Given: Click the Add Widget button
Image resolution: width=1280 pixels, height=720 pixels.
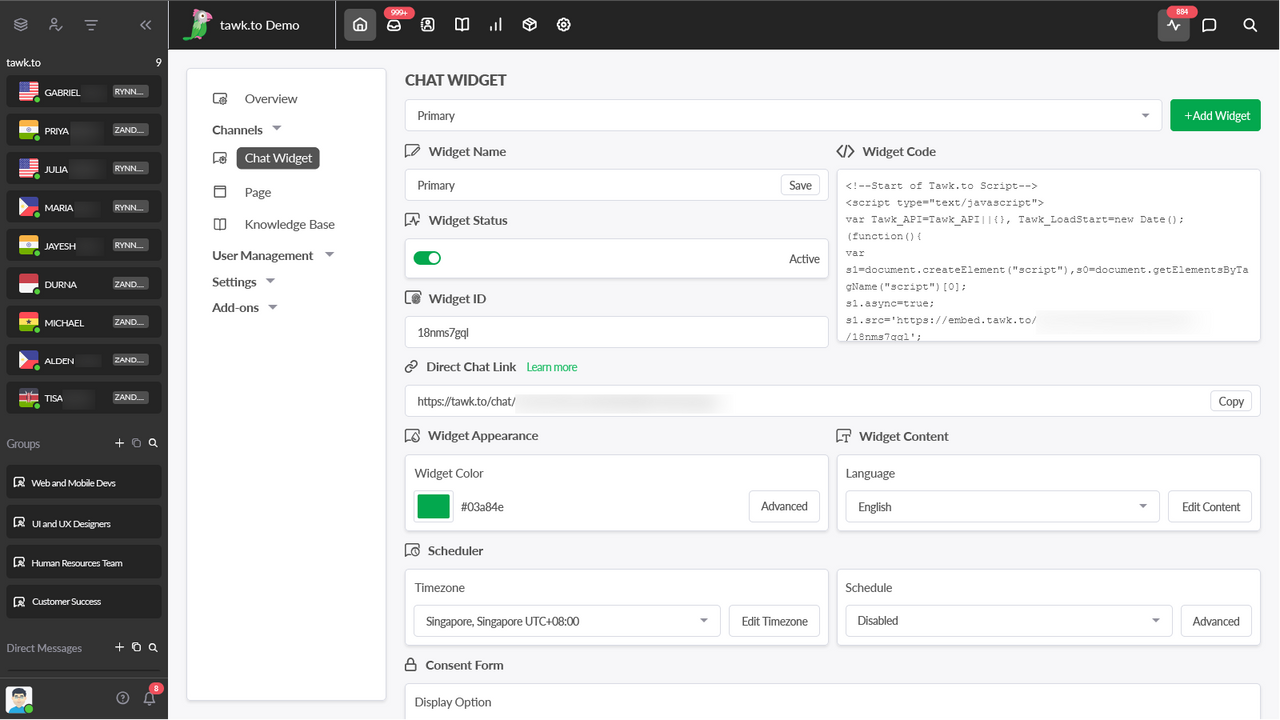Looking at the screenshot, I should [1215, 115].
